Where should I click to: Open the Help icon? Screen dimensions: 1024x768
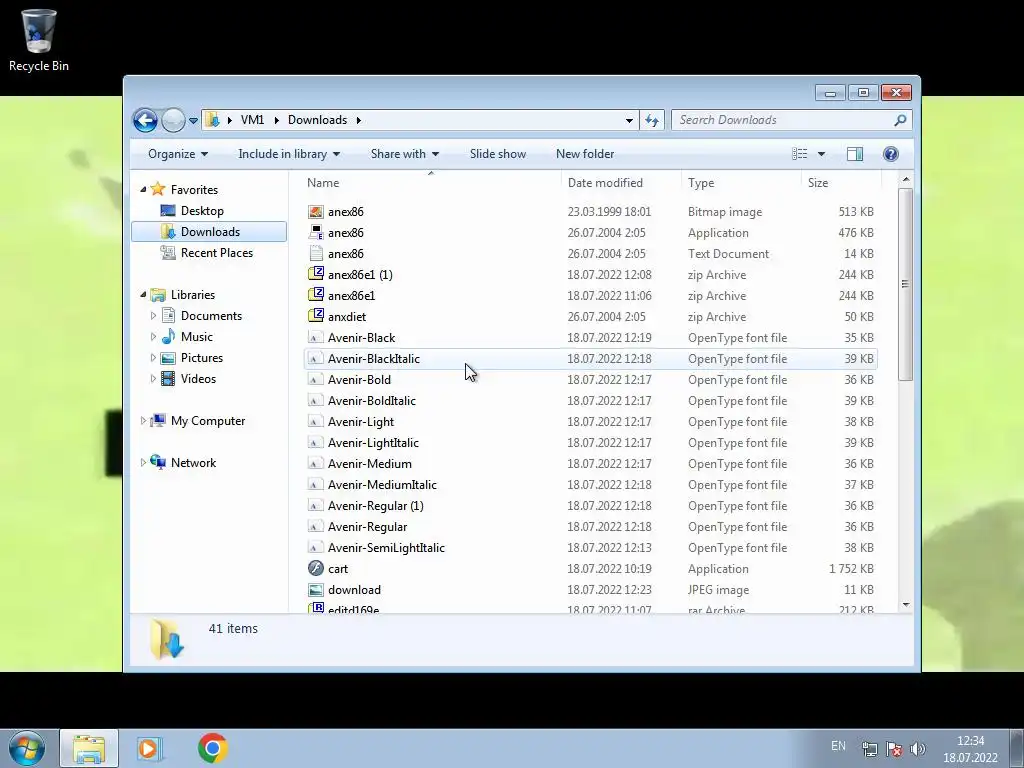890,154
